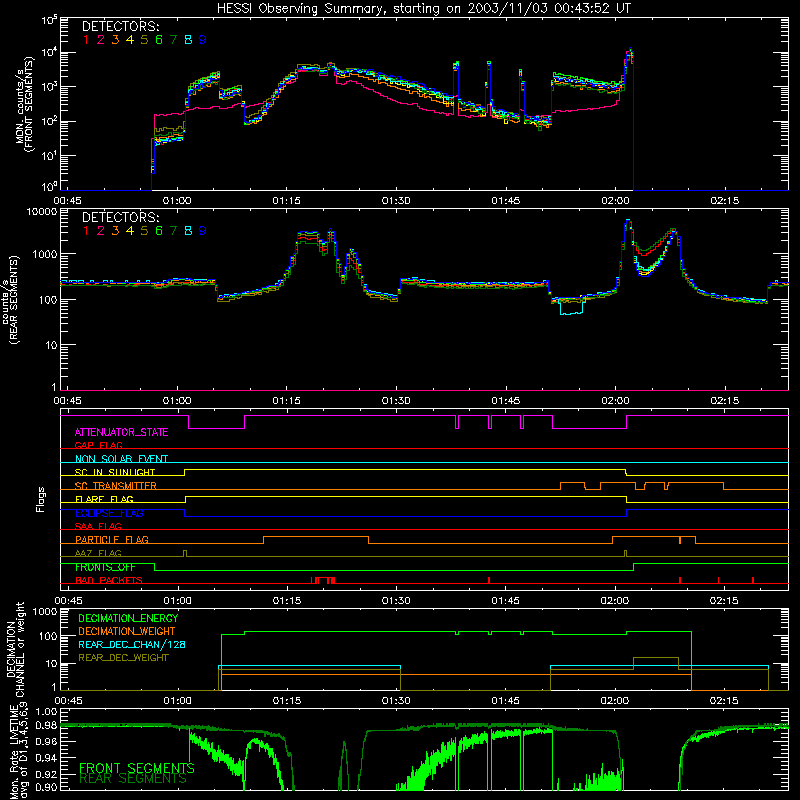Click the REAR_DEC_WEIGHT legend entry
Viewport: 800px width, 800px height.
[x=123, y=658]
